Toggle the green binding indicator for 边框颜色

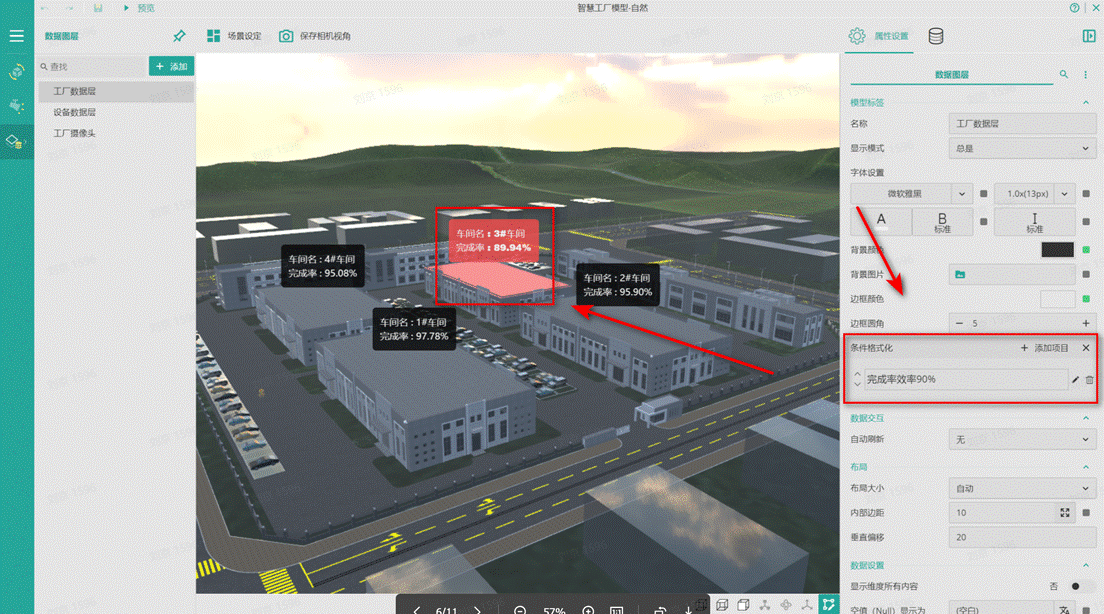pyautogui.click(x=1086, y=299)
